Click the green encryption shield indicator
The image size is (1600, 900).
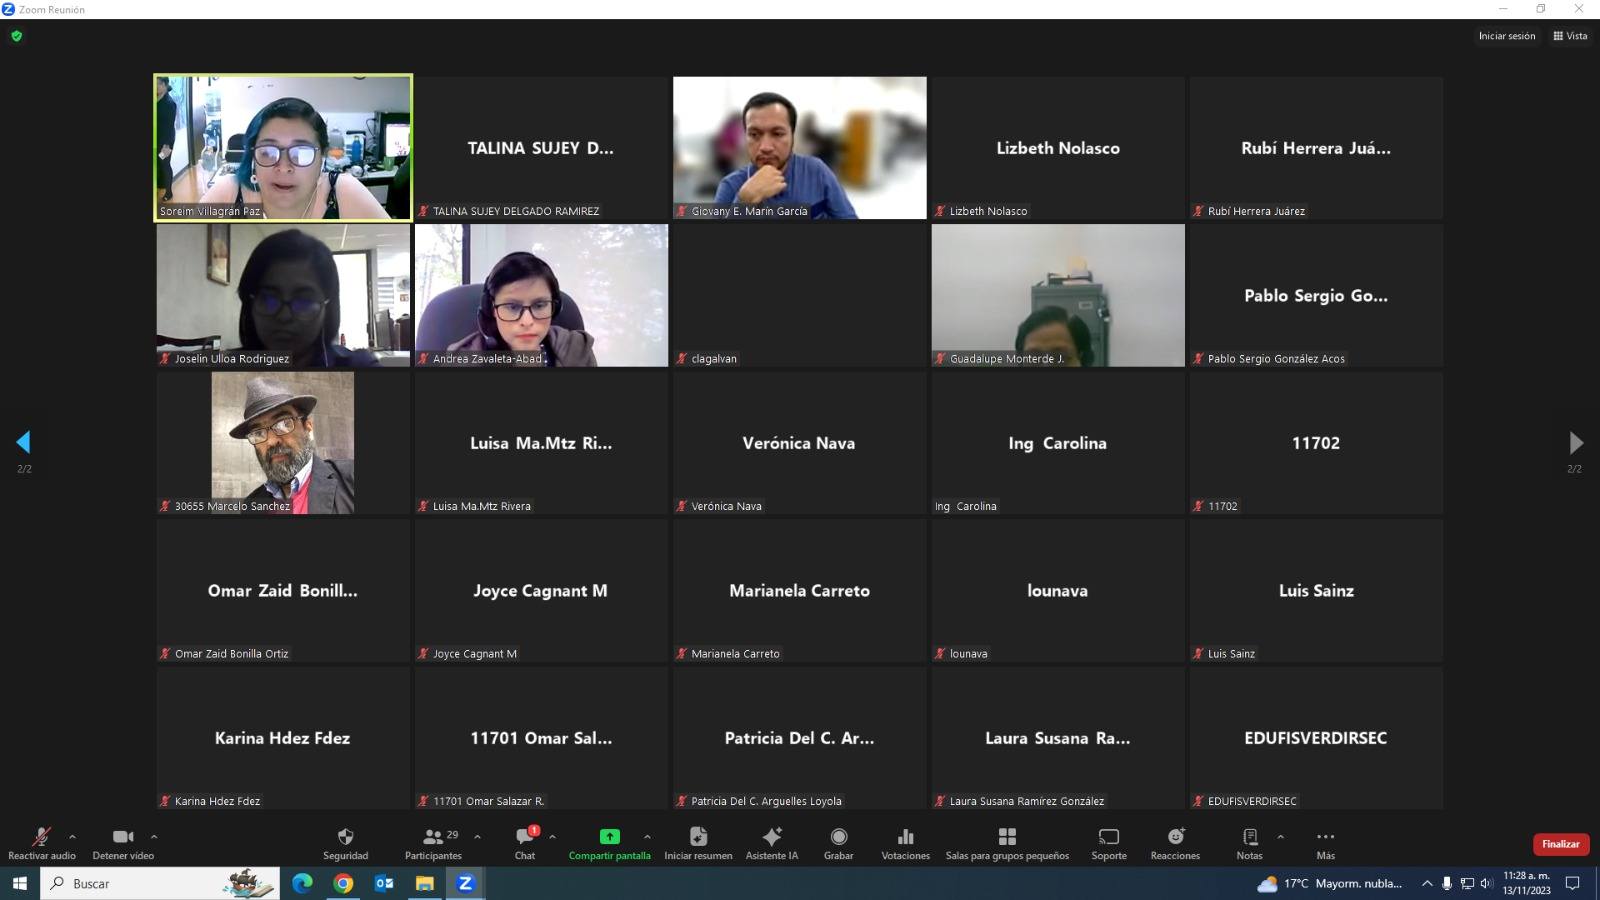(16, 36)
